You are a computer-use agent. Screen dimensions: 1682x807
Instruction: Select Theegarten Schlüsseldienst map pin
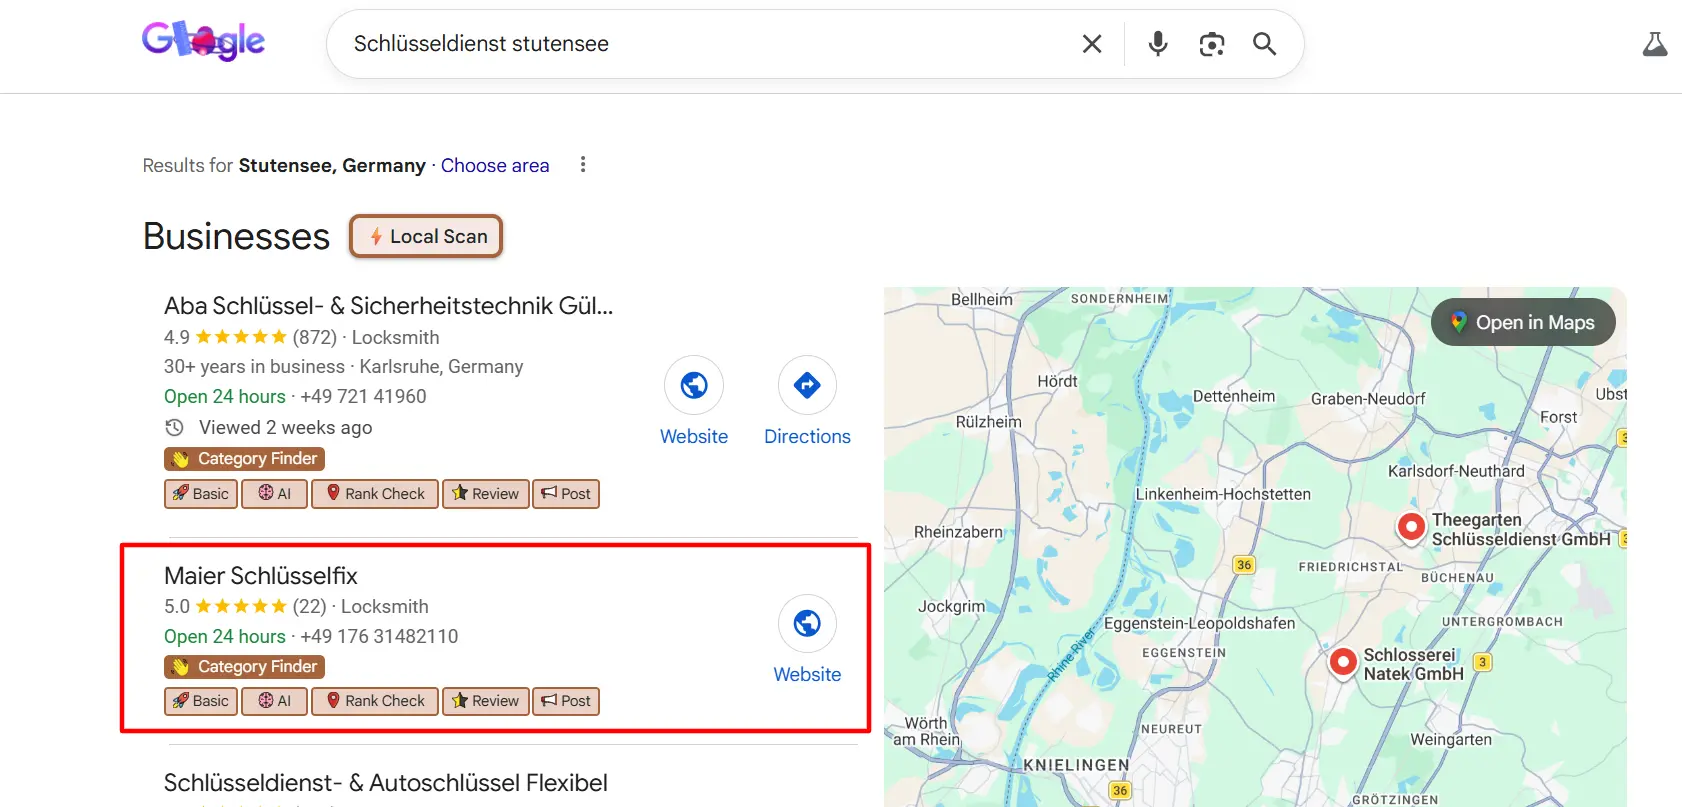1411,526
